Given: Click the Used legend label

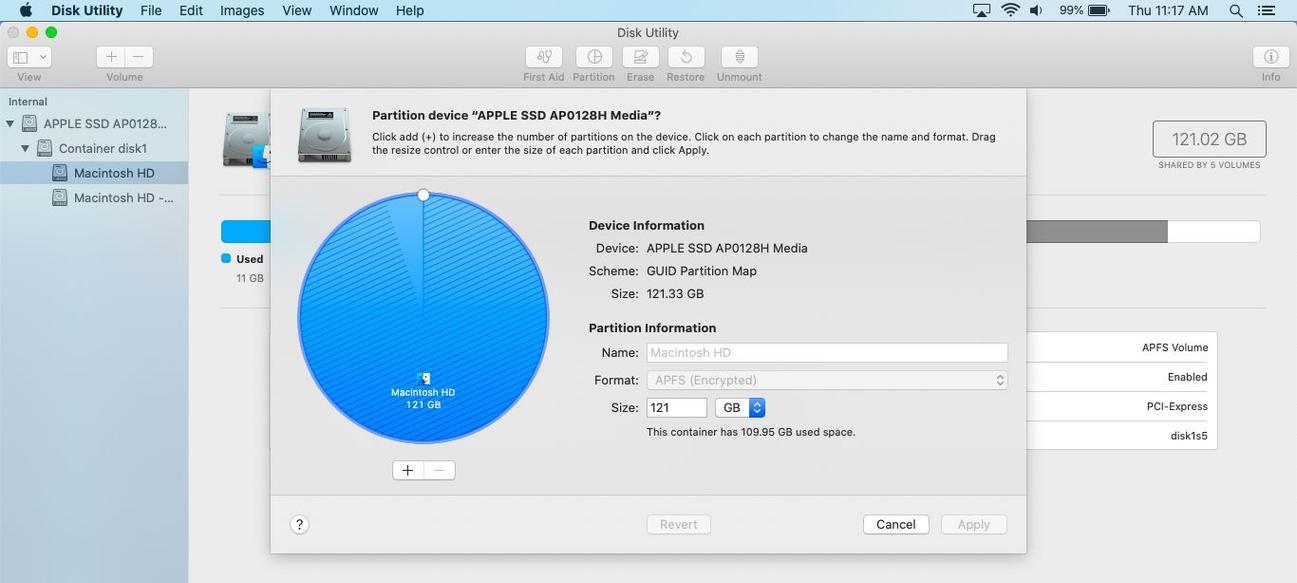Looking at the screenshot, I should [250, 259].
